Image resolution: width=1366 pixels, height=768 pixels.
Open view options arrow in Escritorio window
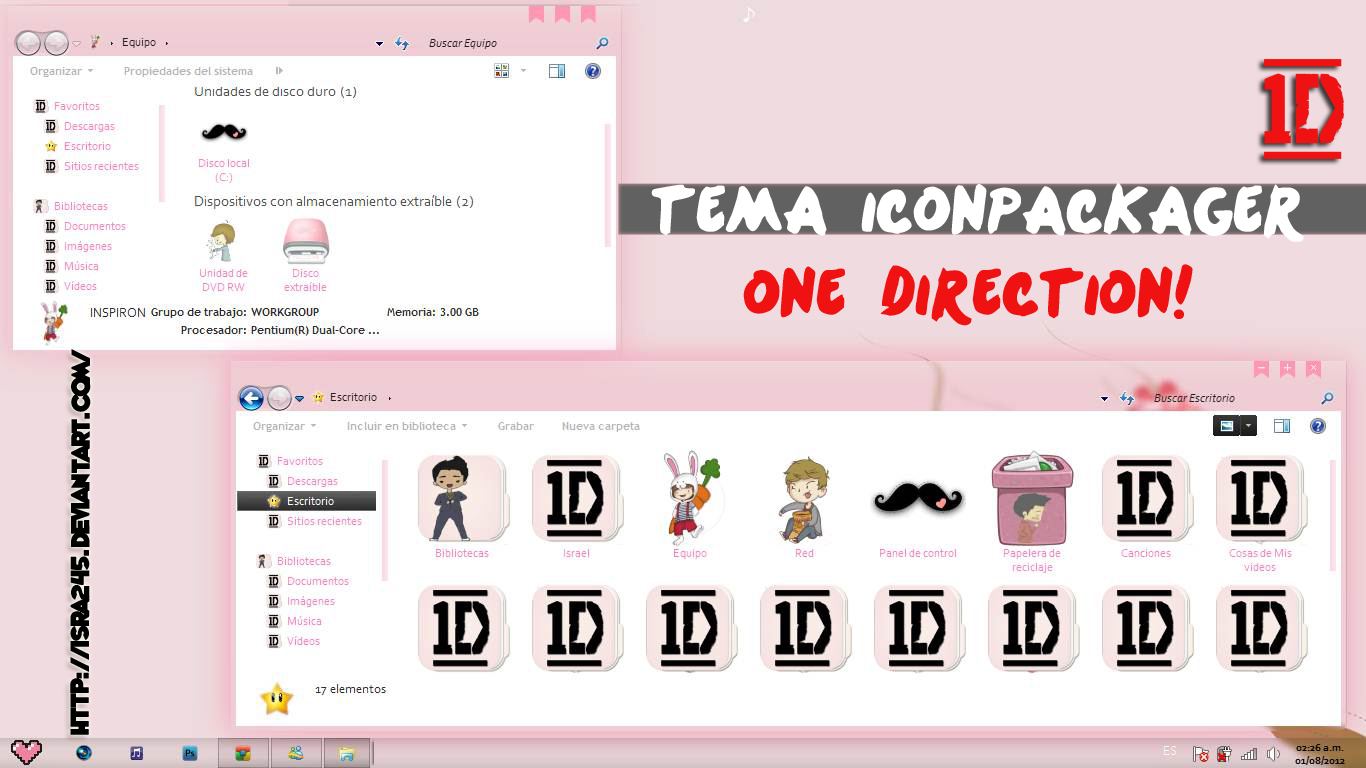[x=1248, y=426]
